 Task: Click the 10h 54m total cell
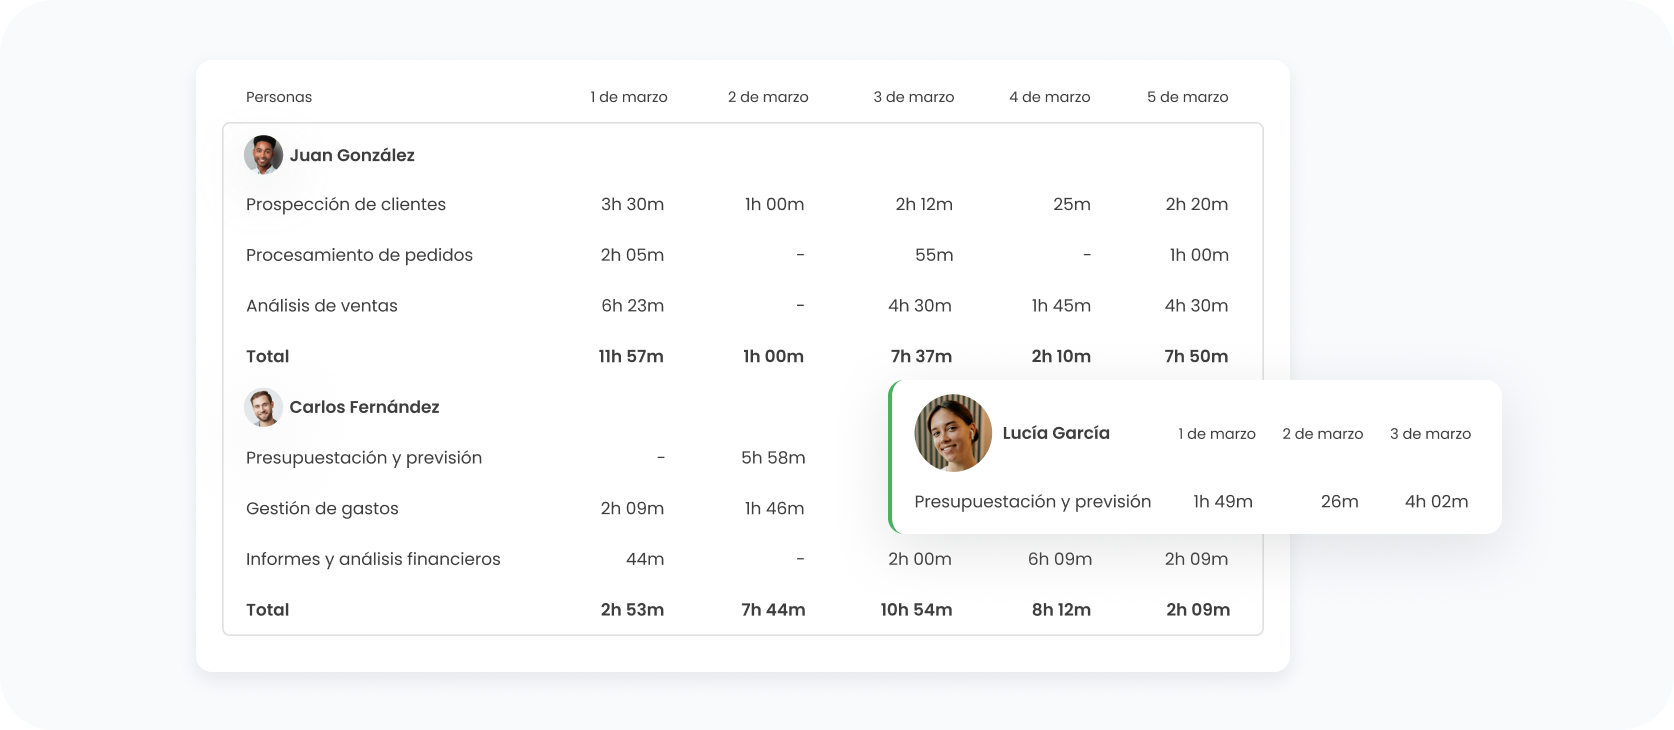click(916, 610)
